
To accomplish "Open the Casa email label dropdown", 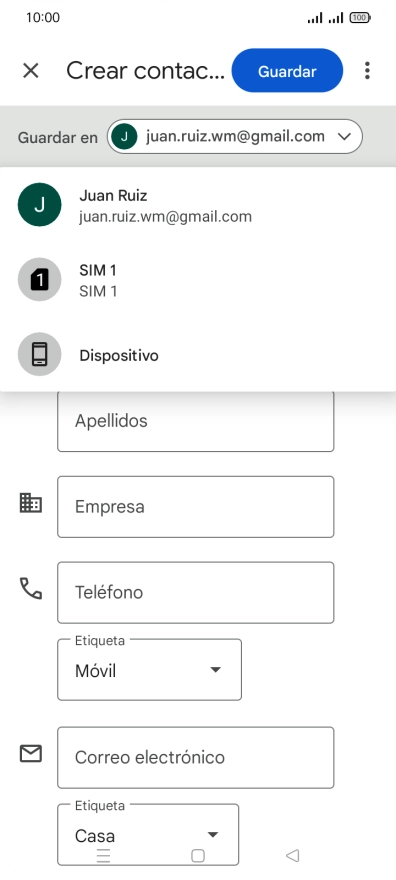I will [148, 835].
